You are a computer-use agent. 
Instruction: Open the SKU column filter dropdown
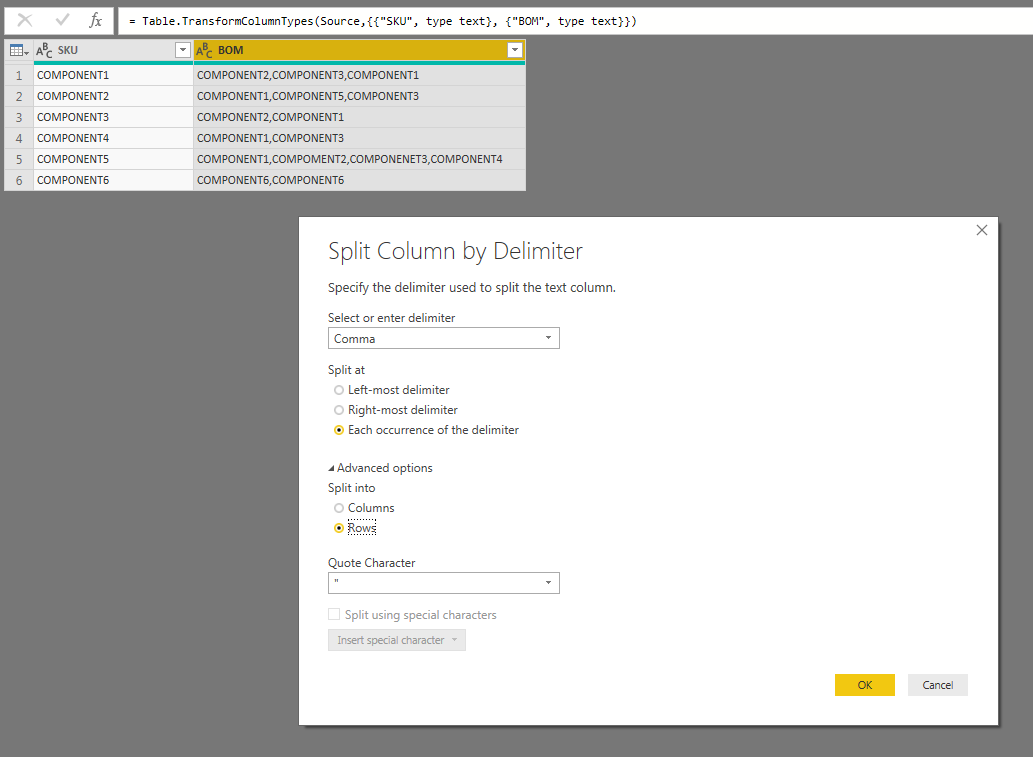(x=182, y=50)
